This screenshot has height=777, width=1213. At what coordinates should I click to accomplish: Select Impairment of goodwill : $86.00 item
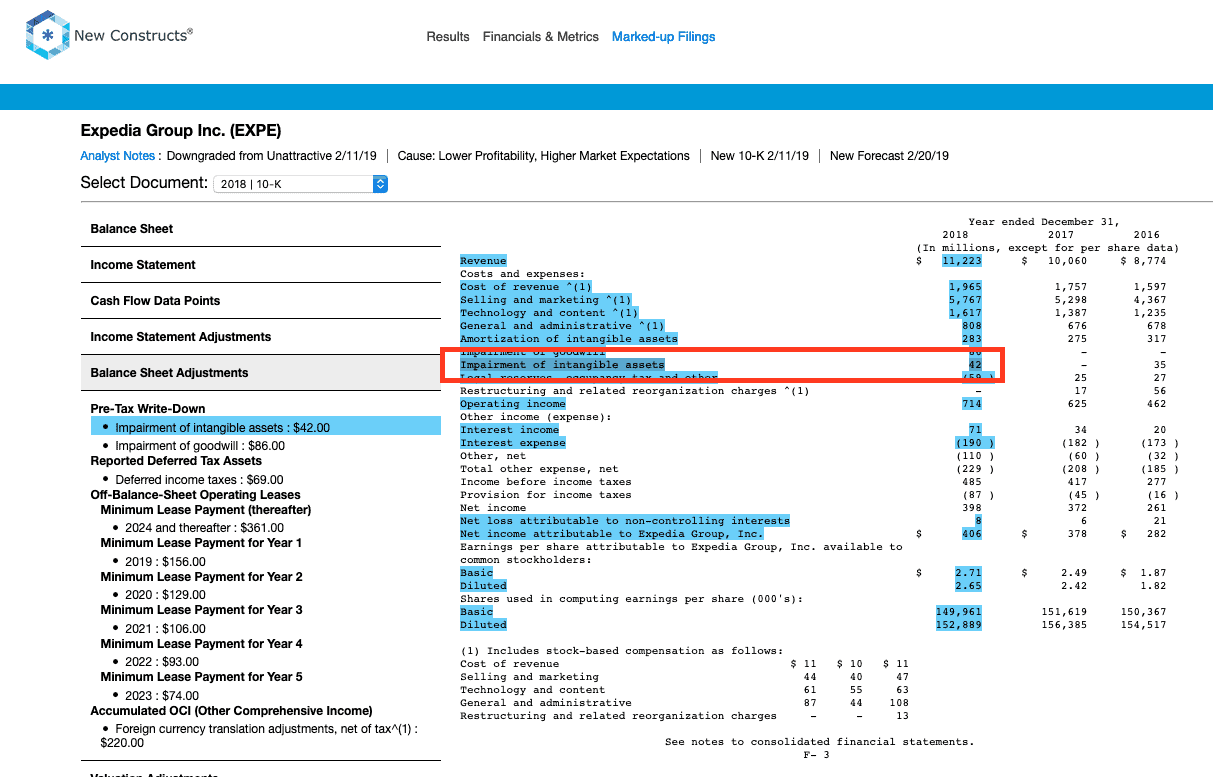point(200,446)
